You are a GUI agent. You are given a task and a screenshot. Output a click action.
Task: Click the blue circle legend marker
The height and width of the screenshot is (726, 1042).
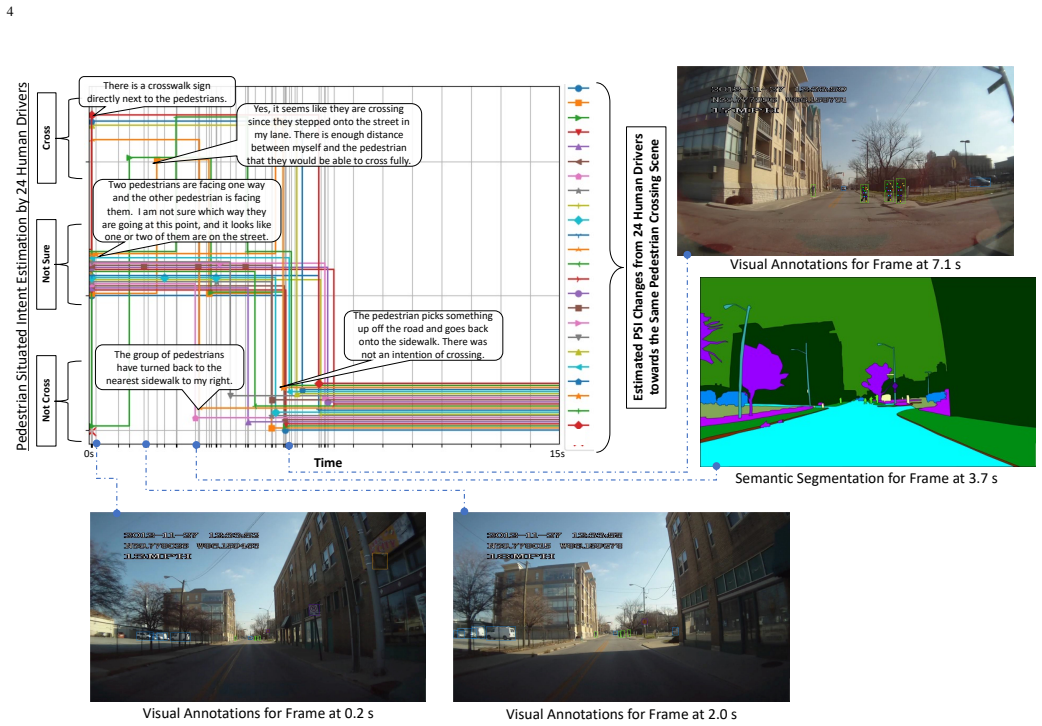point(578,88)
